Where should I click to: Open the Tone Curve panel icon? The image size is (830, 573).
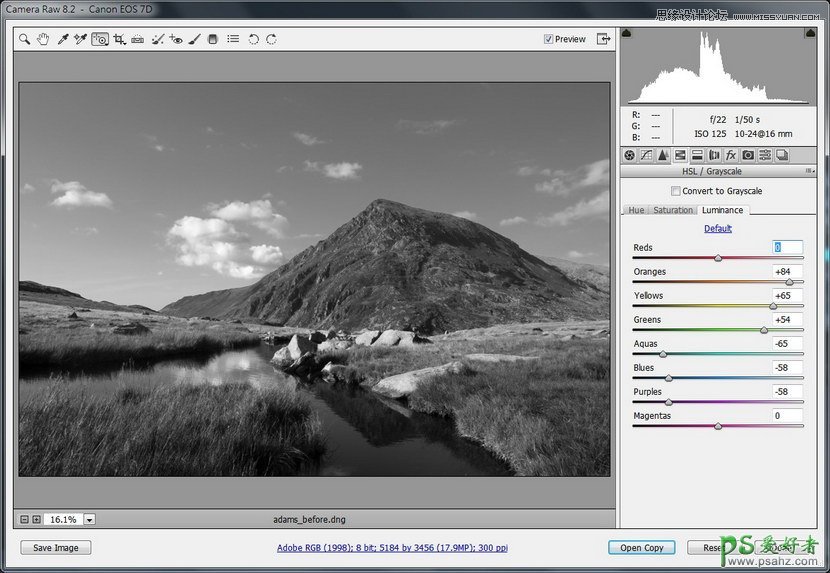pos(646,155)
